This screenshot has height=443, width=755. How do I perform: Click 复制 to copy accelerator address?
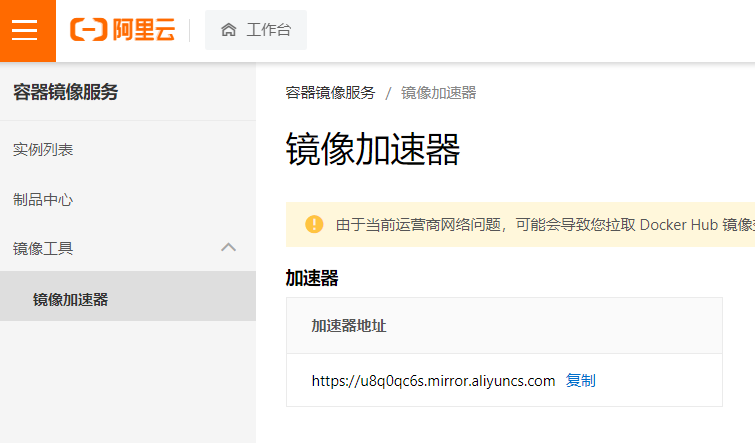[x=581, y=380]
